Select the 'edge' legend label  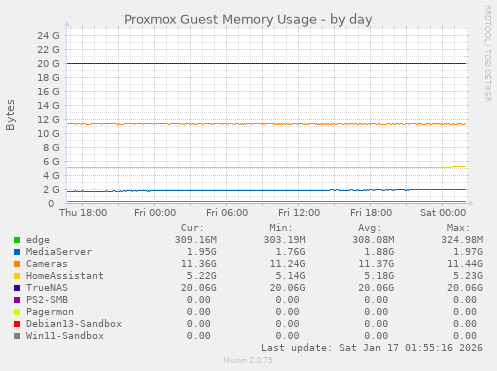38,240
